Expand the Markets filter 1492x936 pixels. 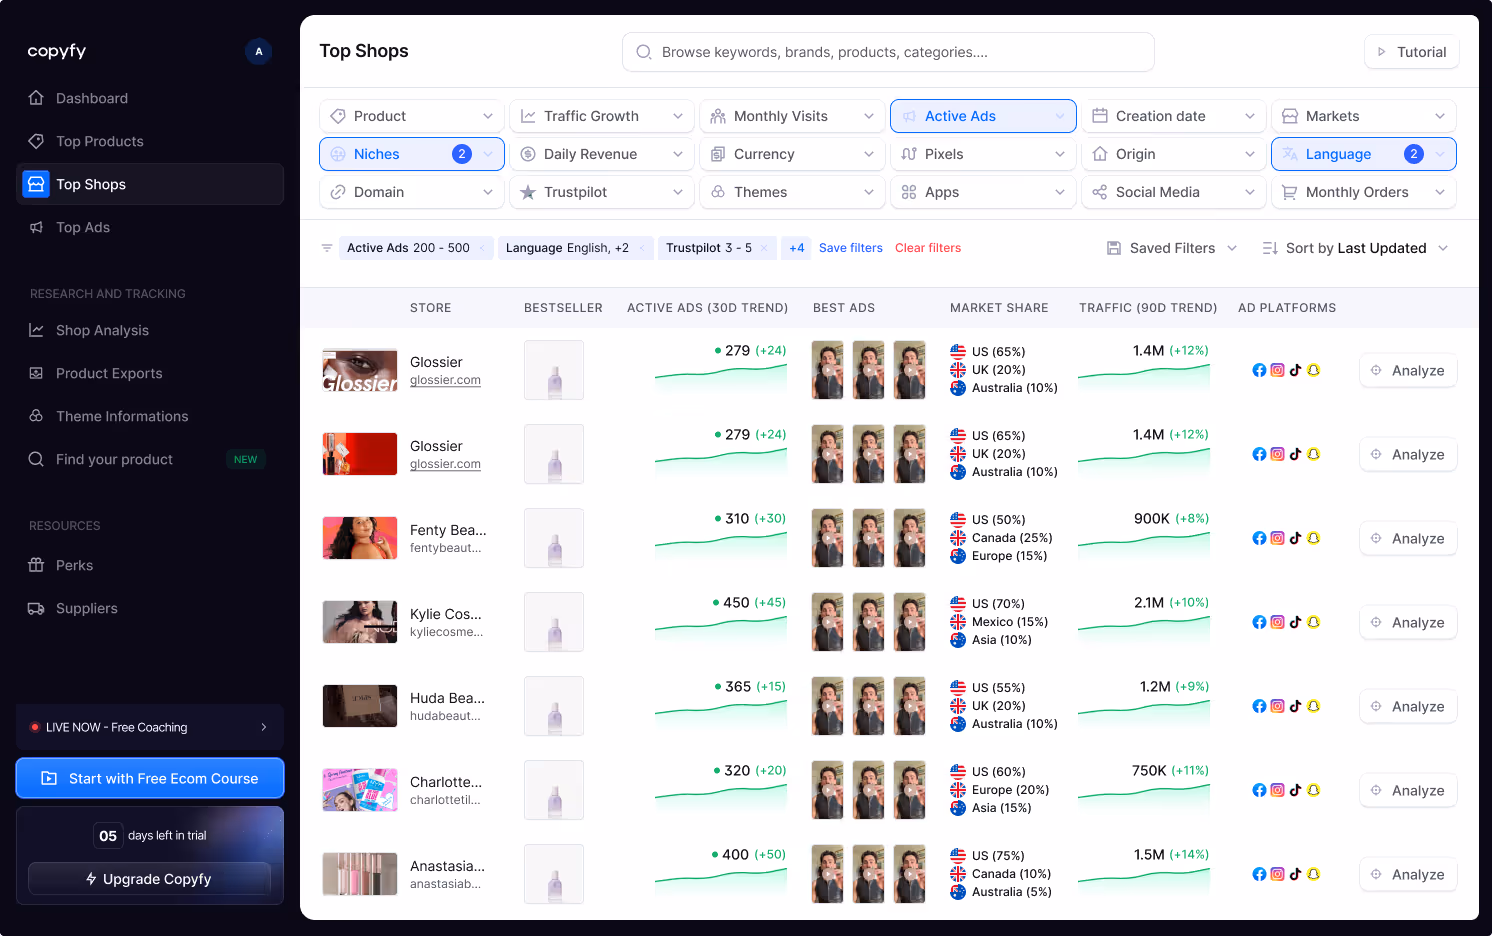click(1364, 116)
